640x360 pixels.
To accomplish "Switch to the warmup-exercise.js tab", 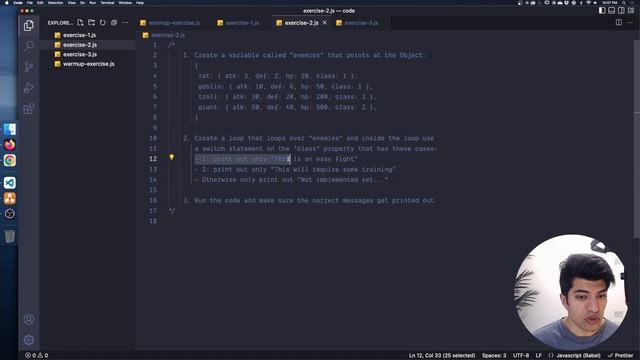I will pyautogui.click(x=170, y=23).
